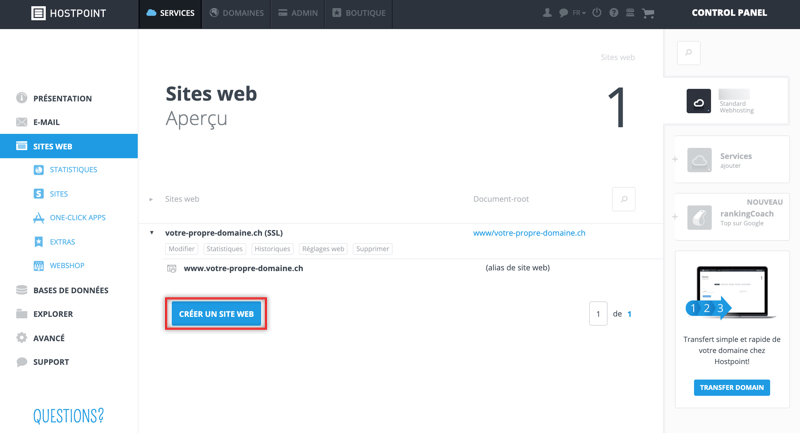The image size is (800, 433).
Task: Open www/votre-propre-domaine.ch document-root link
Action: coord(529,233)
